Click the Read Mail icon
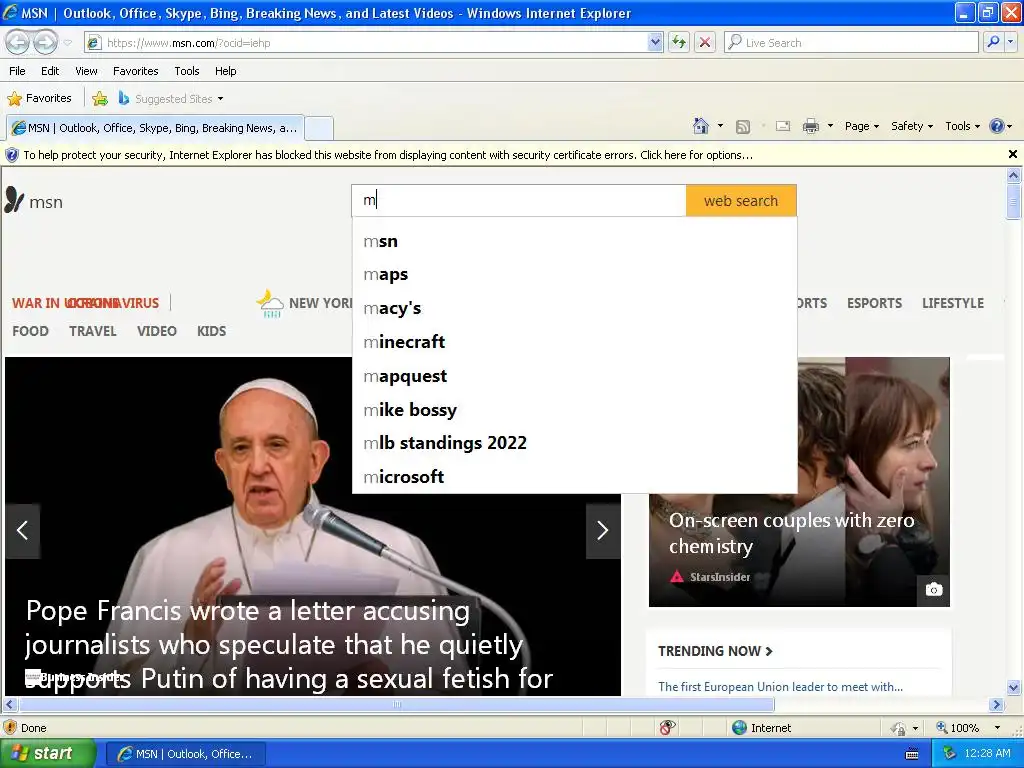This screenshot has height=768, width=1024. 783,126
